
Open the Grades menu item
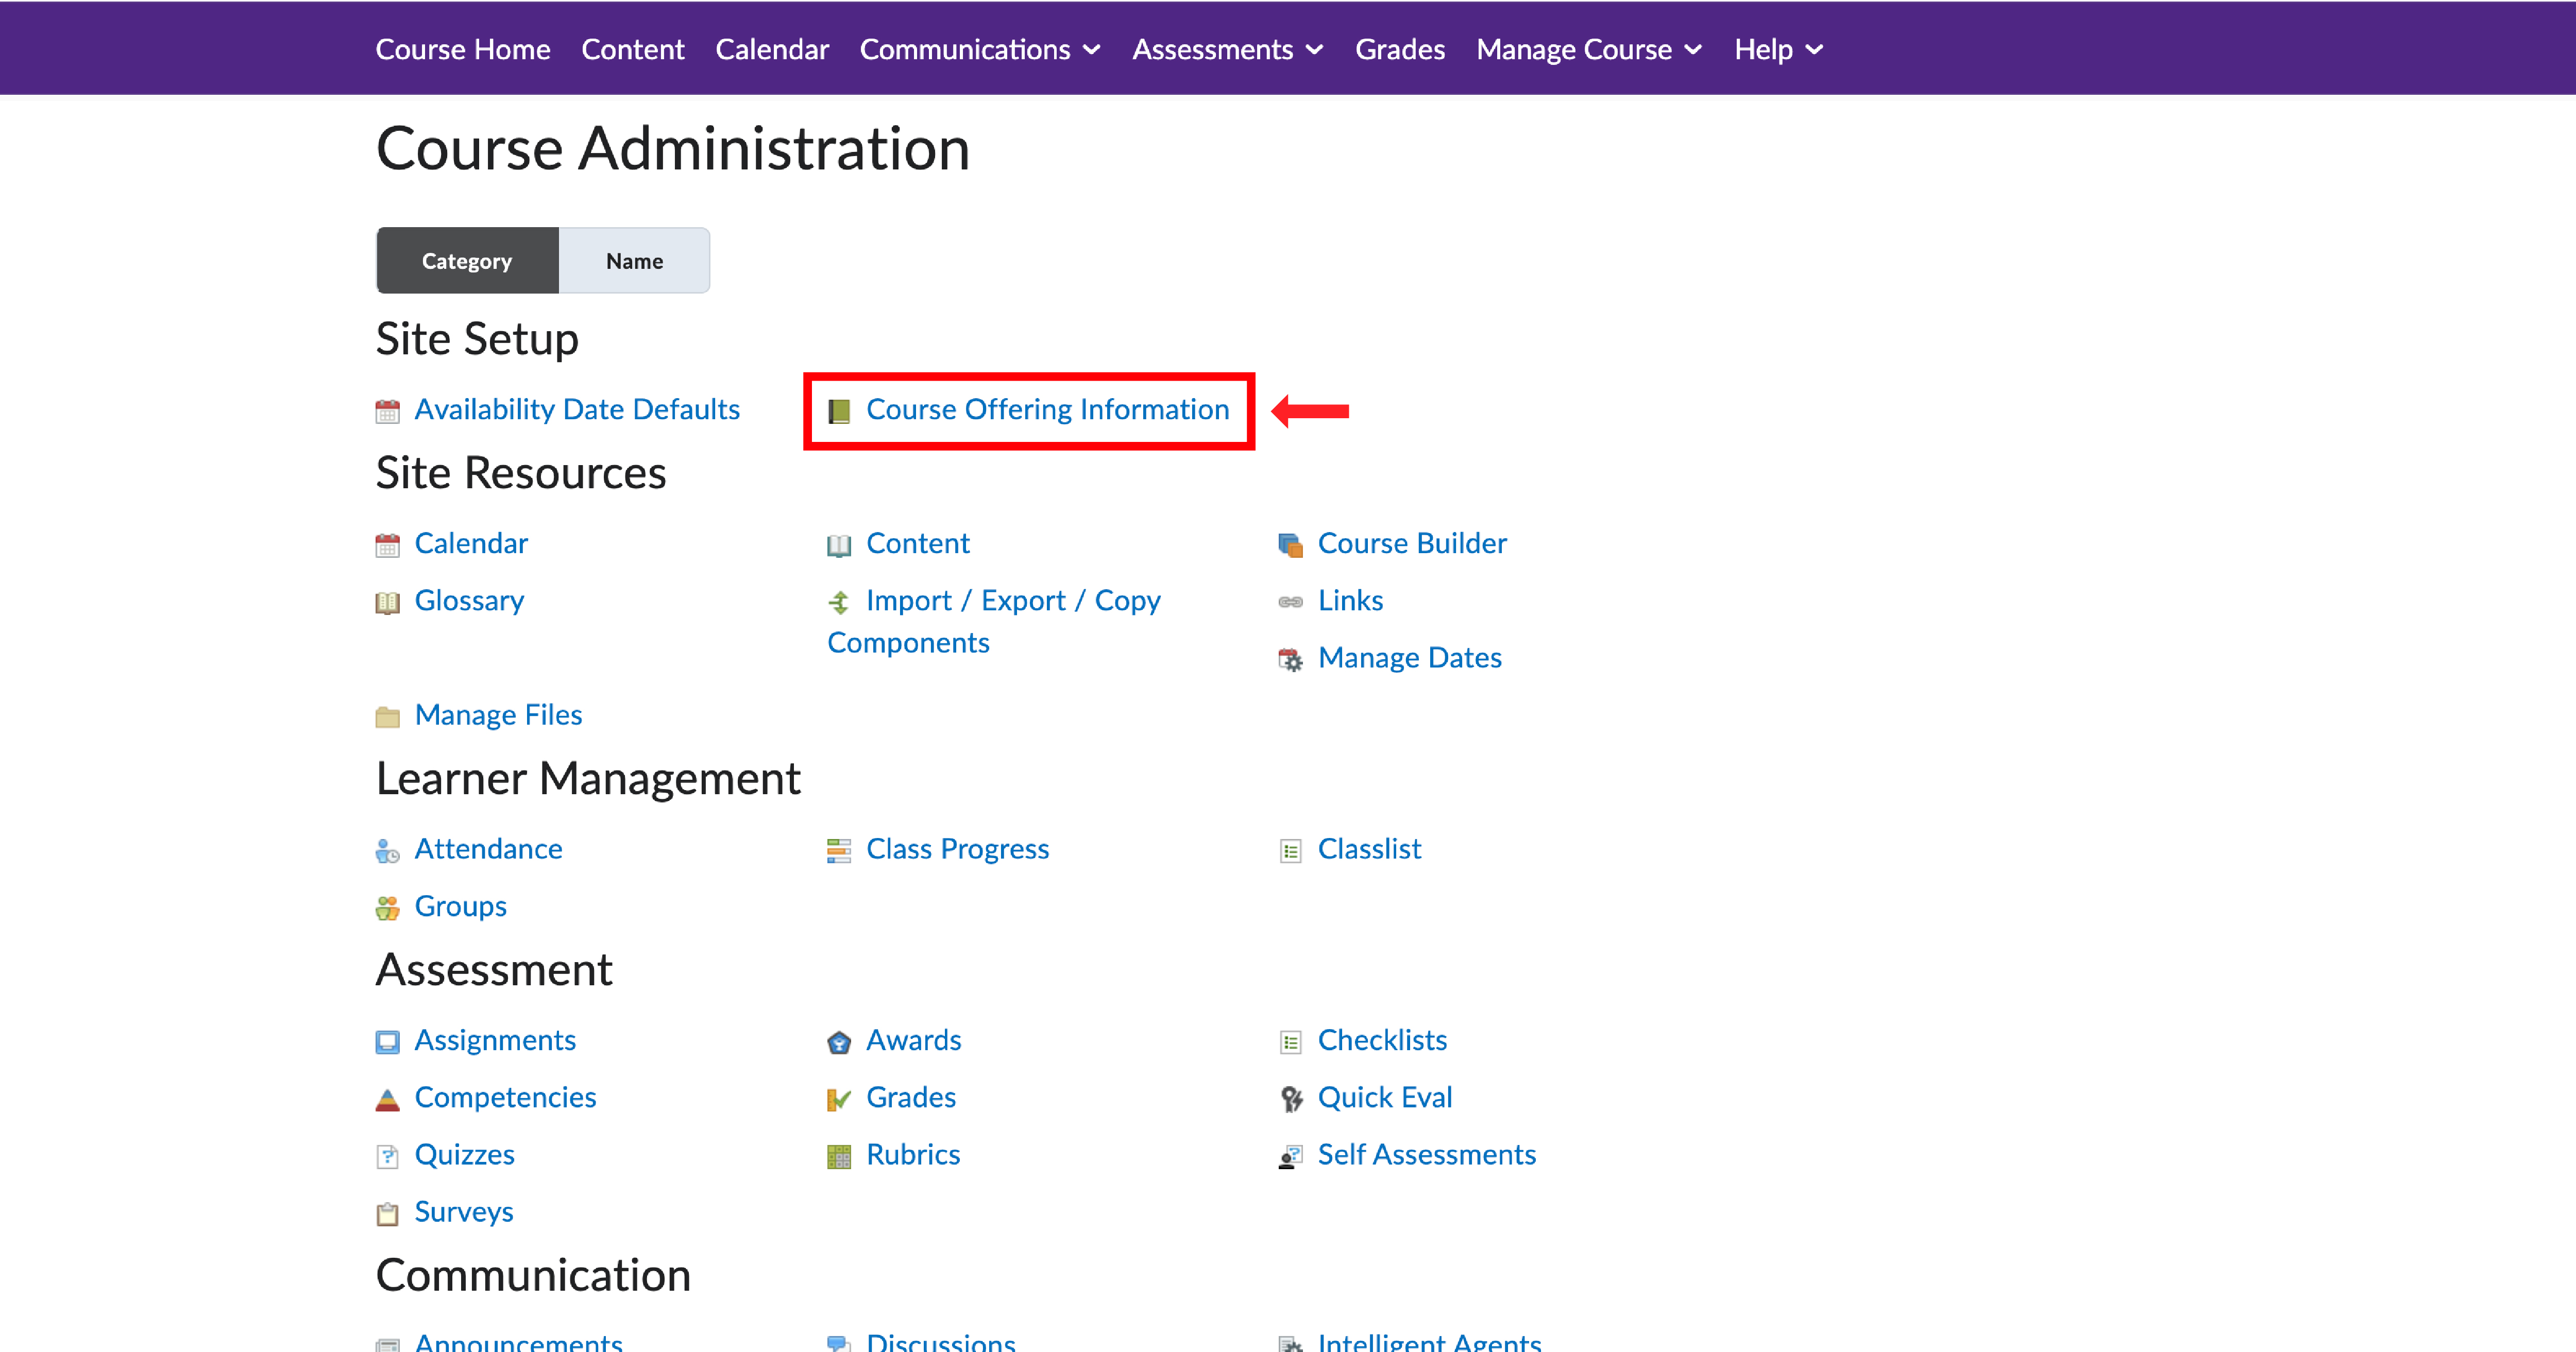coord(1399,48)
